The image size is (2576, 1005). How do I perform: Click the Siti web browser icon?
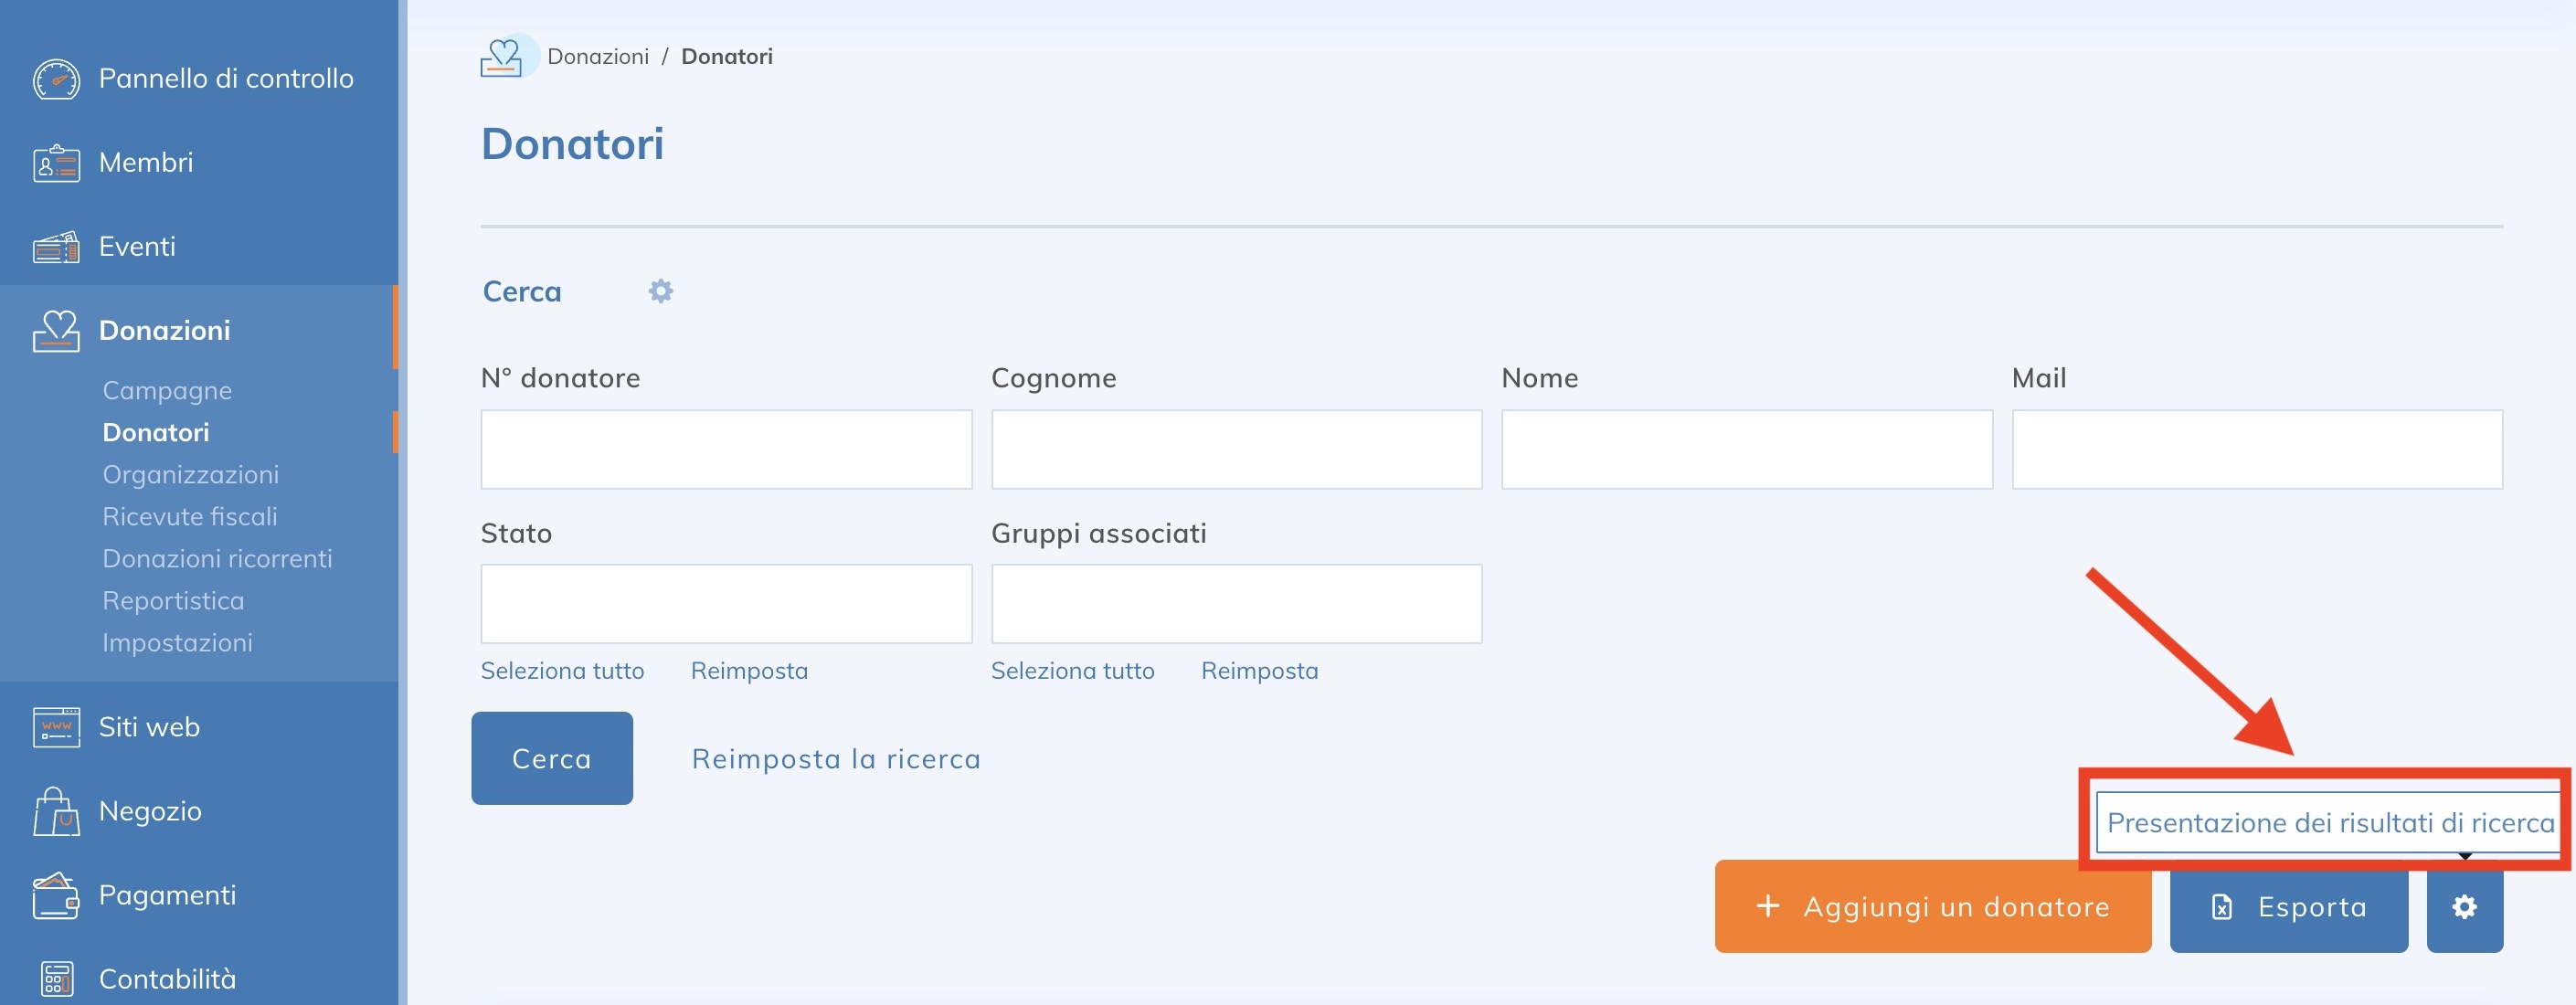click(56, 727)
